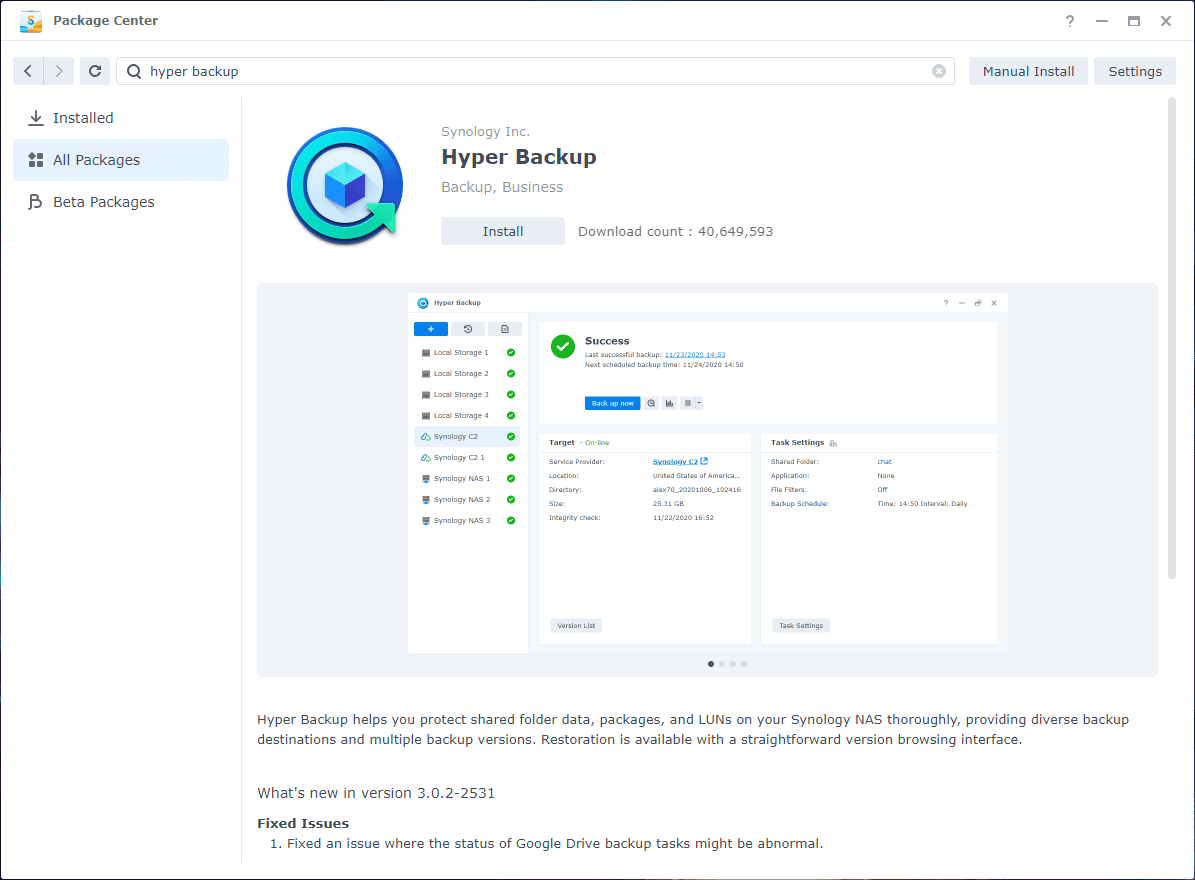Show the second screenshot via carousel dot
1195x880 pixels.
(722, 663)
